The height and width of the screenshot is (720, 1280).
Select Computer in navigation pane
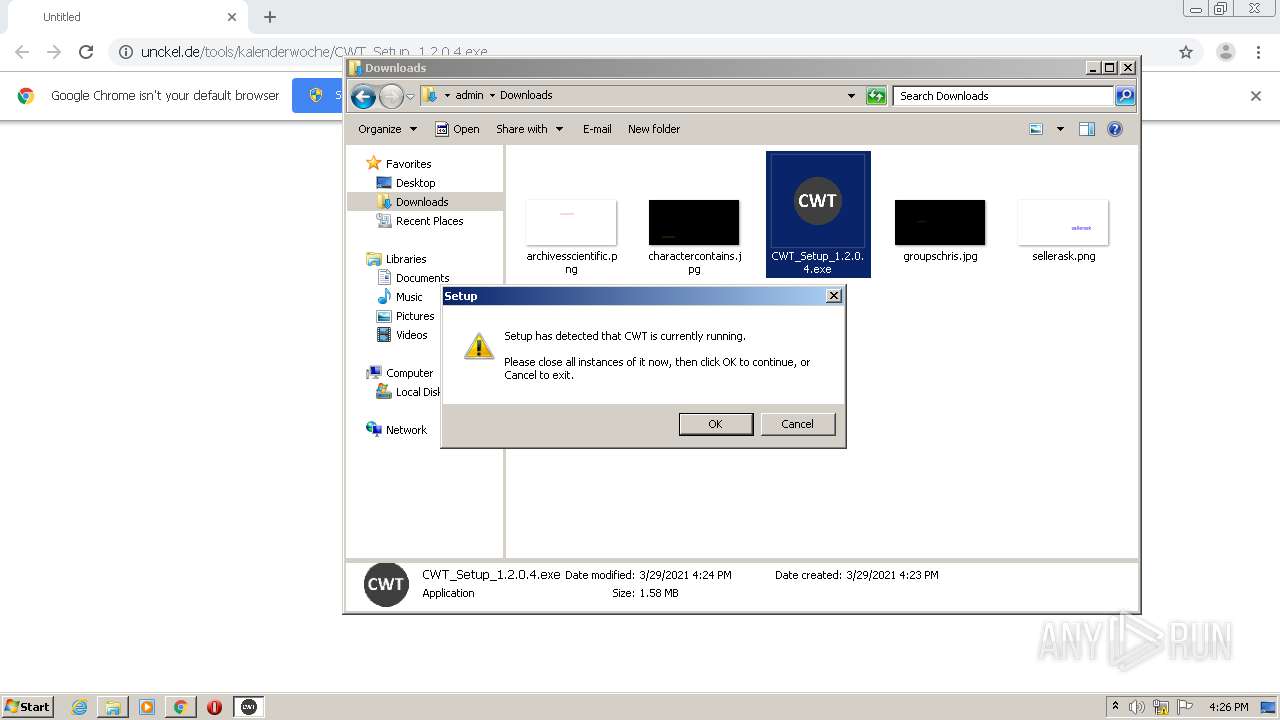(409, 373)
